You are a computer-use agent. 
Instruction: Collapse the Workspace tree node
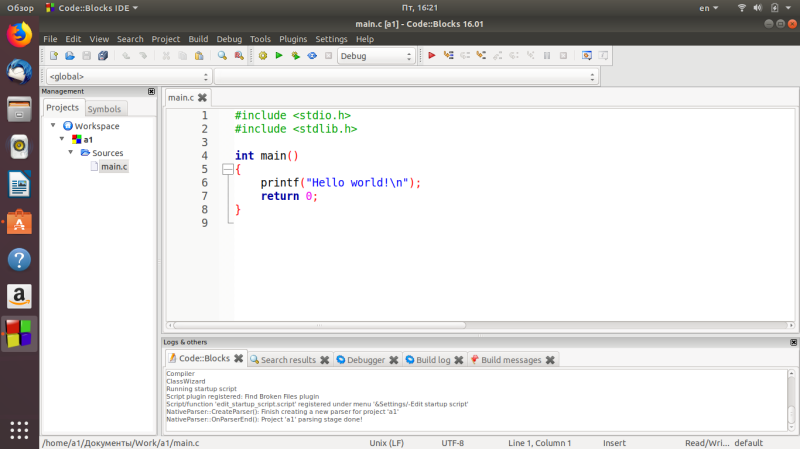coord(53,125)
